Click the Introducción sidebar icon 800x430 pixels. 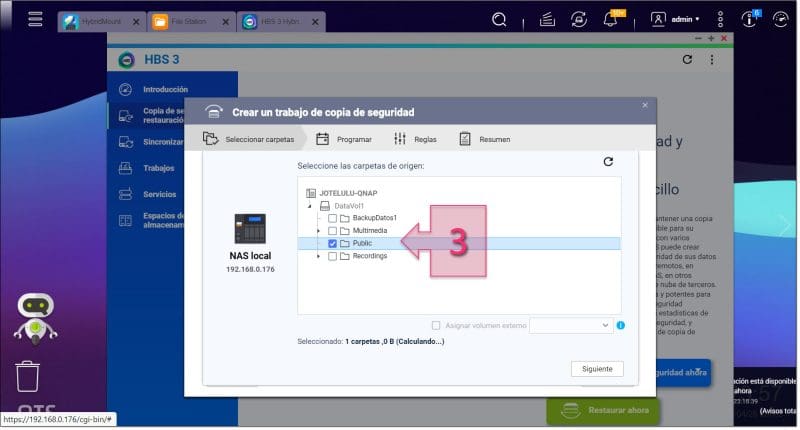coord(125,89)
